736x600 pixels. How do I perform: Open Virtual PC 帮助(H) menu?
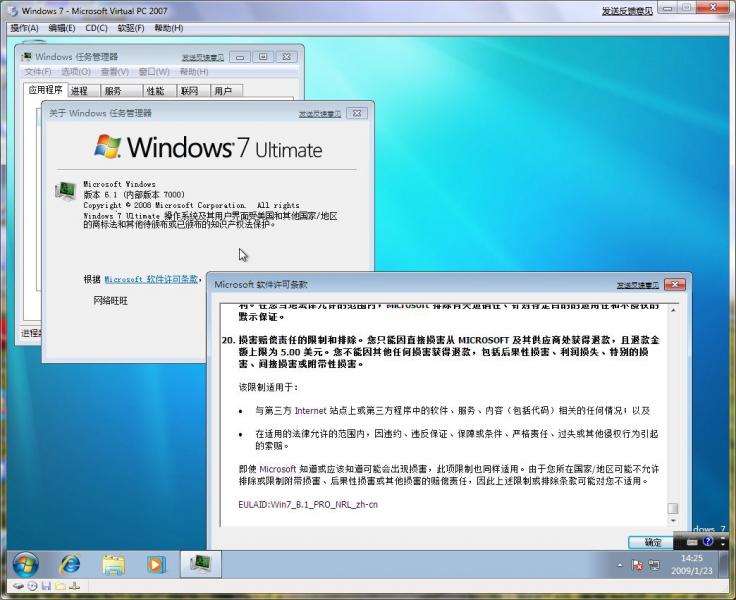[x=169, y=28]
